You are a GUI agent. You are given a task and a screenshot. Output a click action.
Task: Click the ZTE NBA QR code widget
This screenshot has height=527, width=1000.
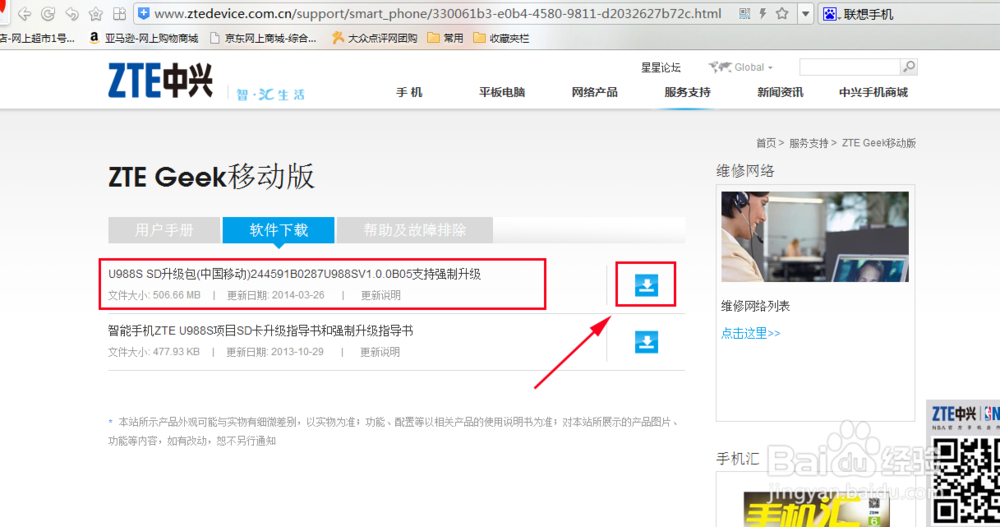963,464
